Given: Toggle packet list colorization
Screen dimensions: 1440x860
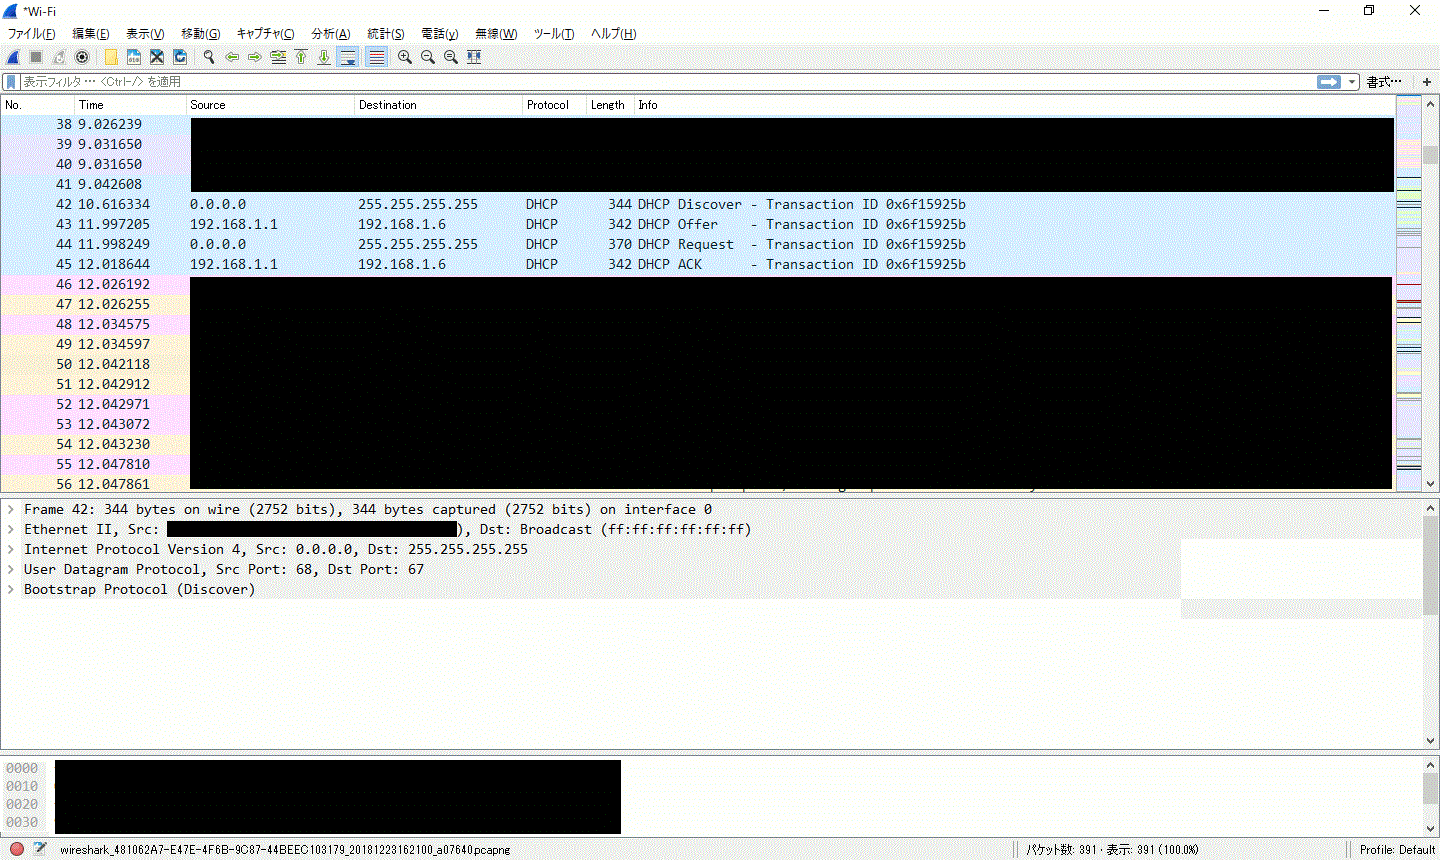Looking at the screenshot, I should (x=376, y=57).
